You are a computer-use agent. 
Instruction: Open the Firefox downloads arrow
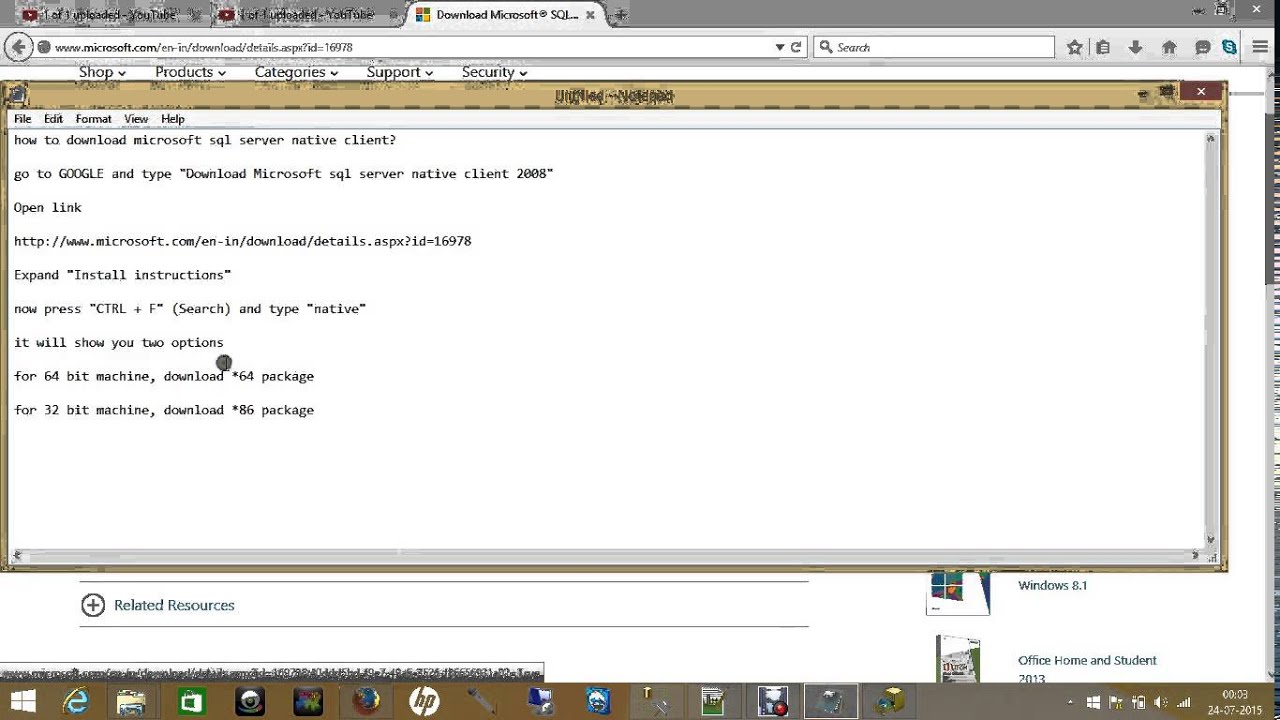point(1135,47)
